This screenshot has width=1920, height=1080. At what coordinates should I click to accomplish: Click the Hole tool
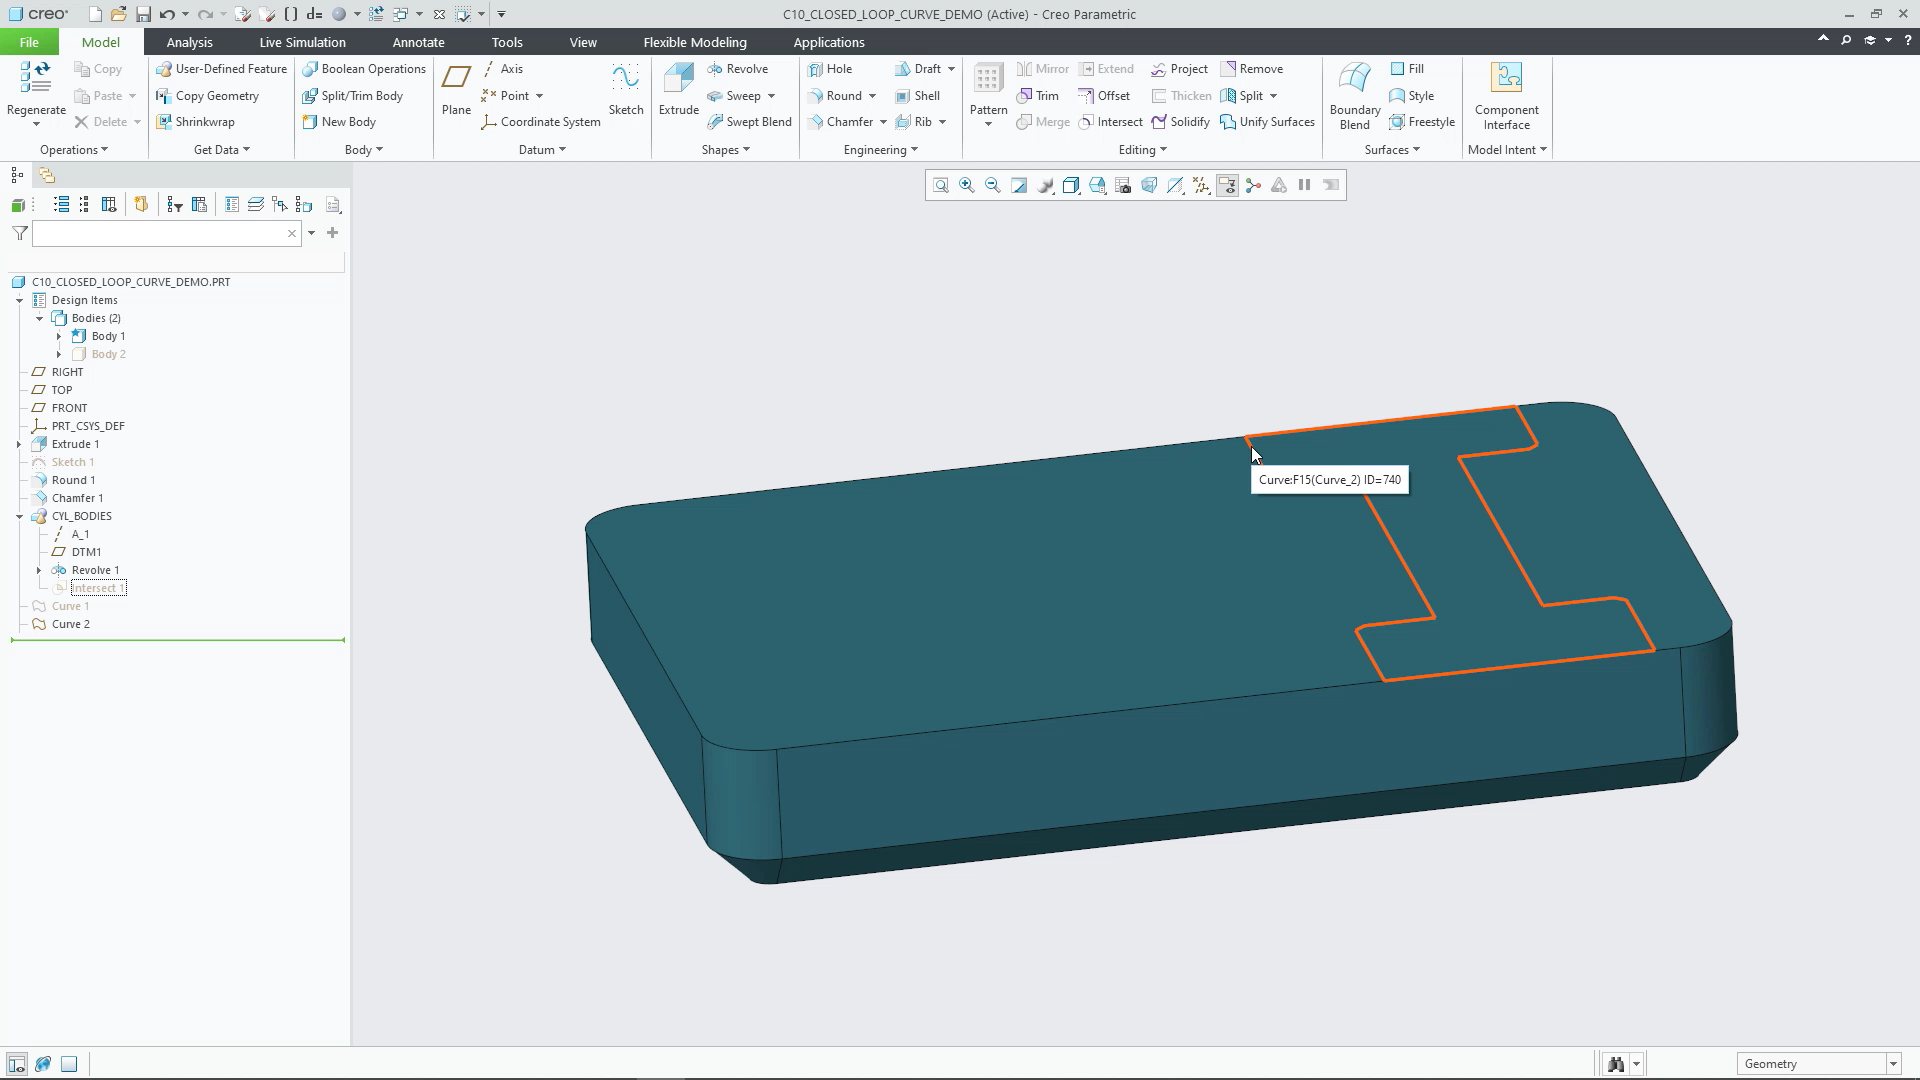tap(830, 69)
